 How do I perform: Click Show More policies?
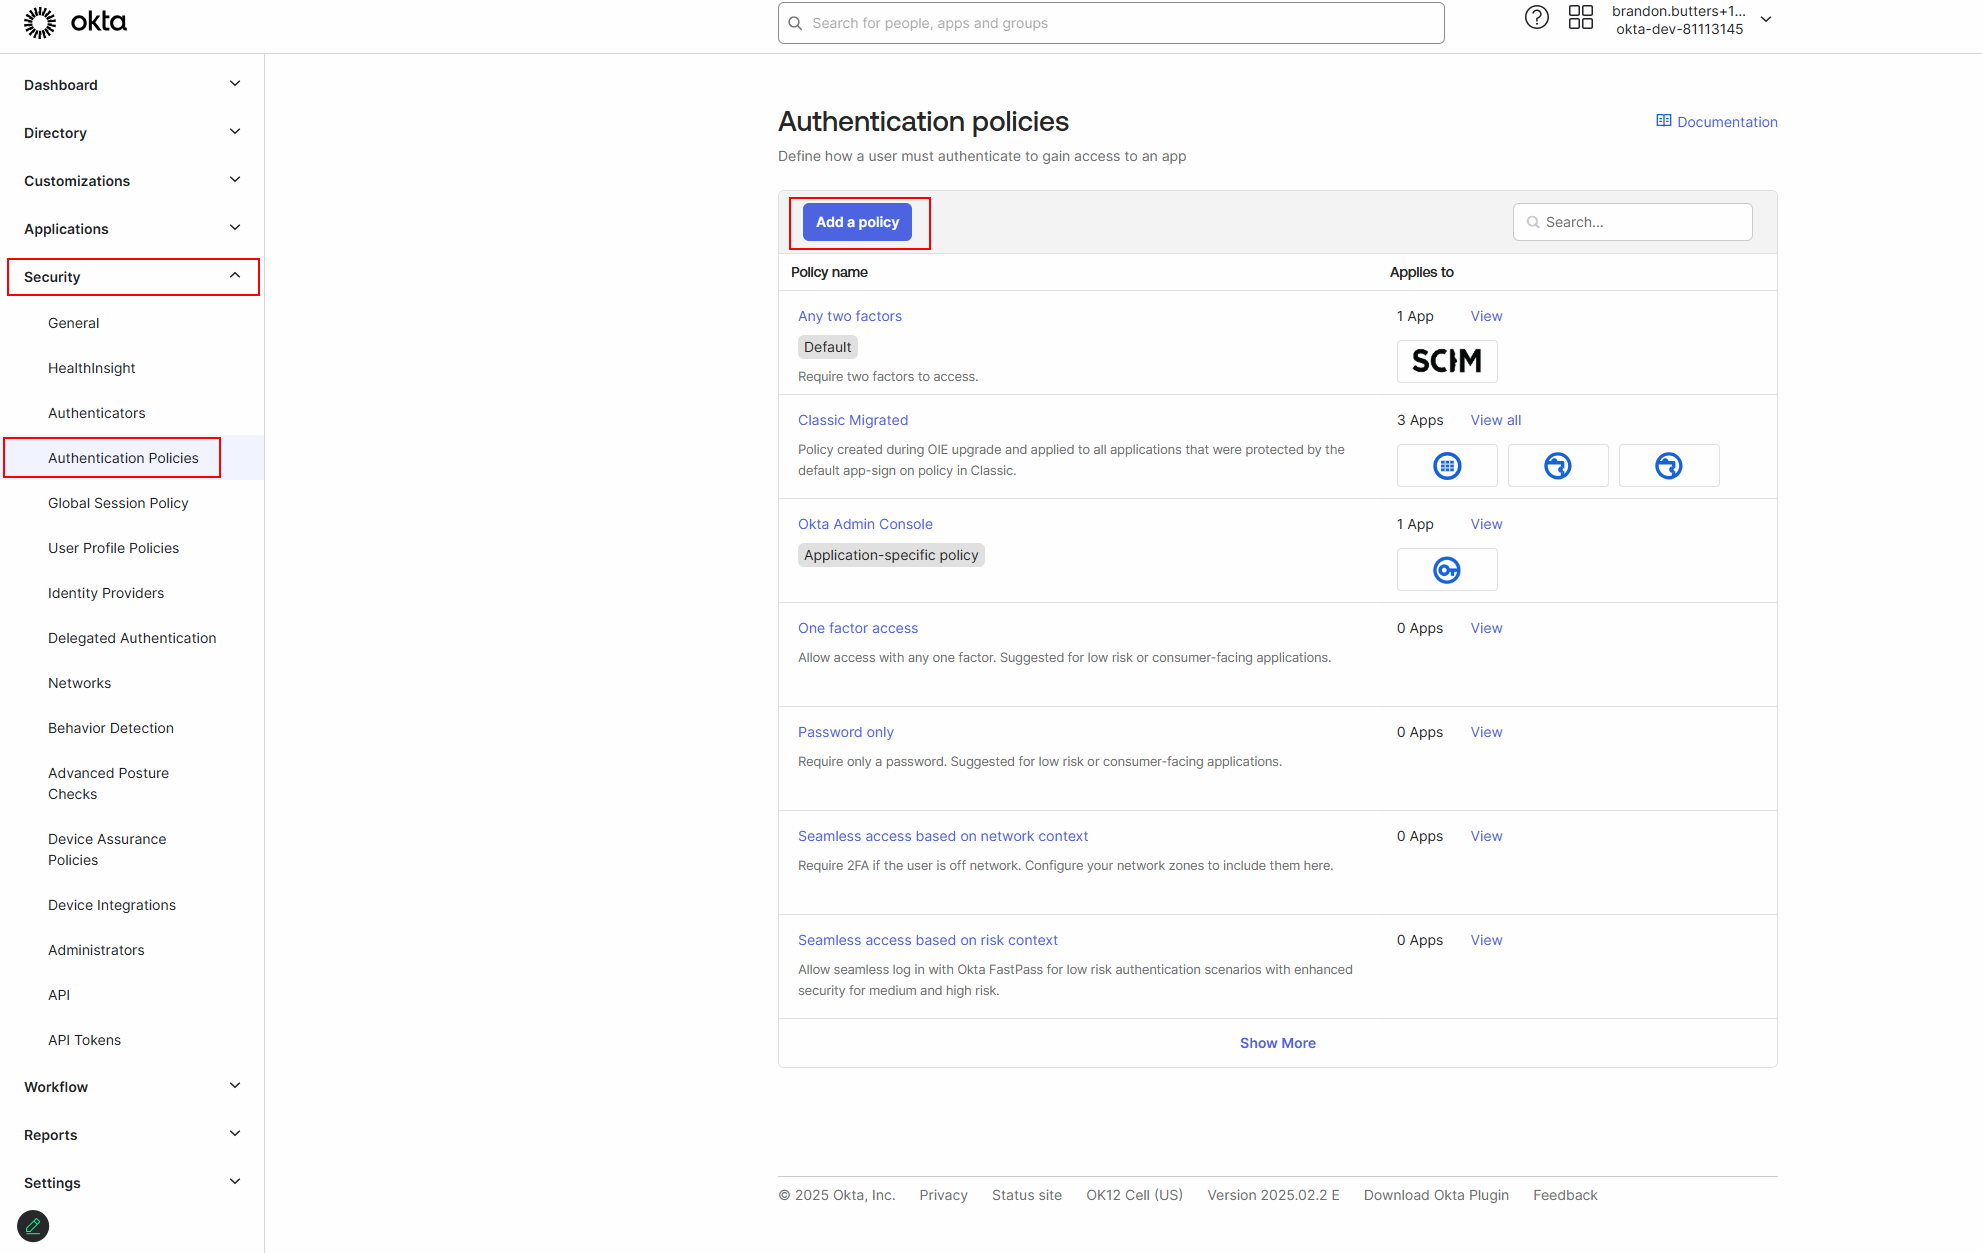click(x=1277, y=1043)
